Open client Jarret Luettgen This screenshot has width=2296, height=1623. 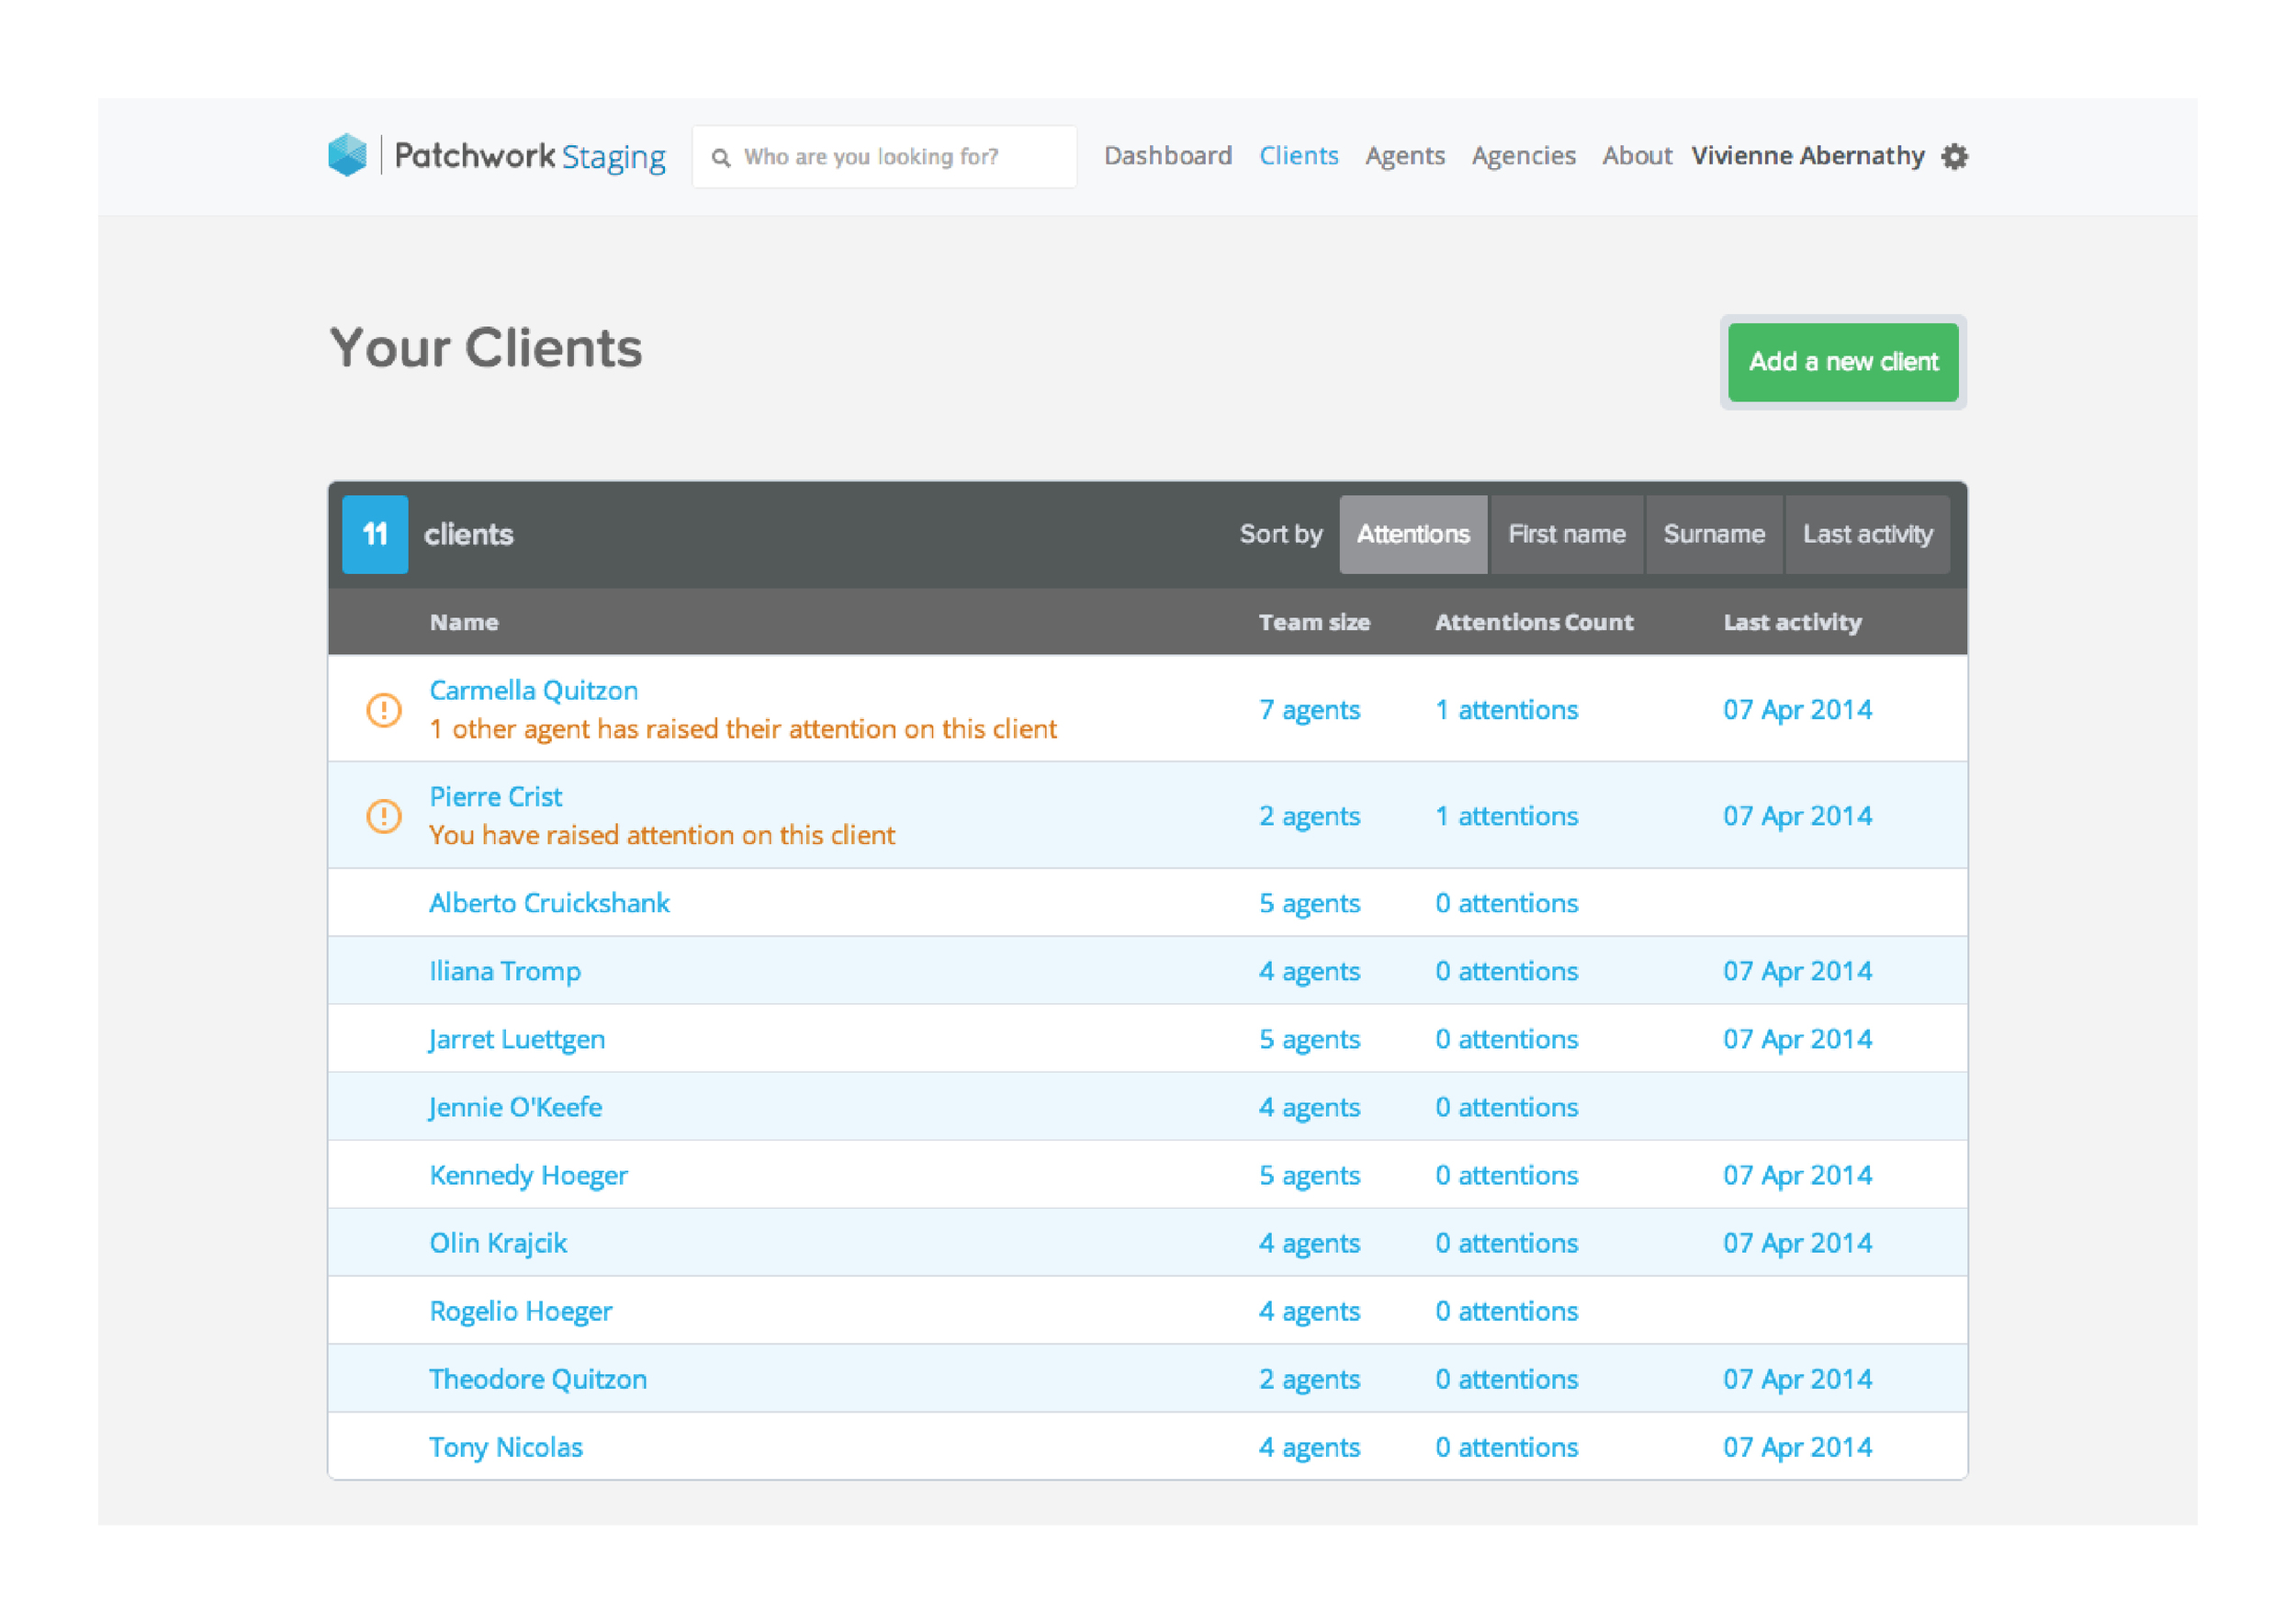pos(516,1039)
